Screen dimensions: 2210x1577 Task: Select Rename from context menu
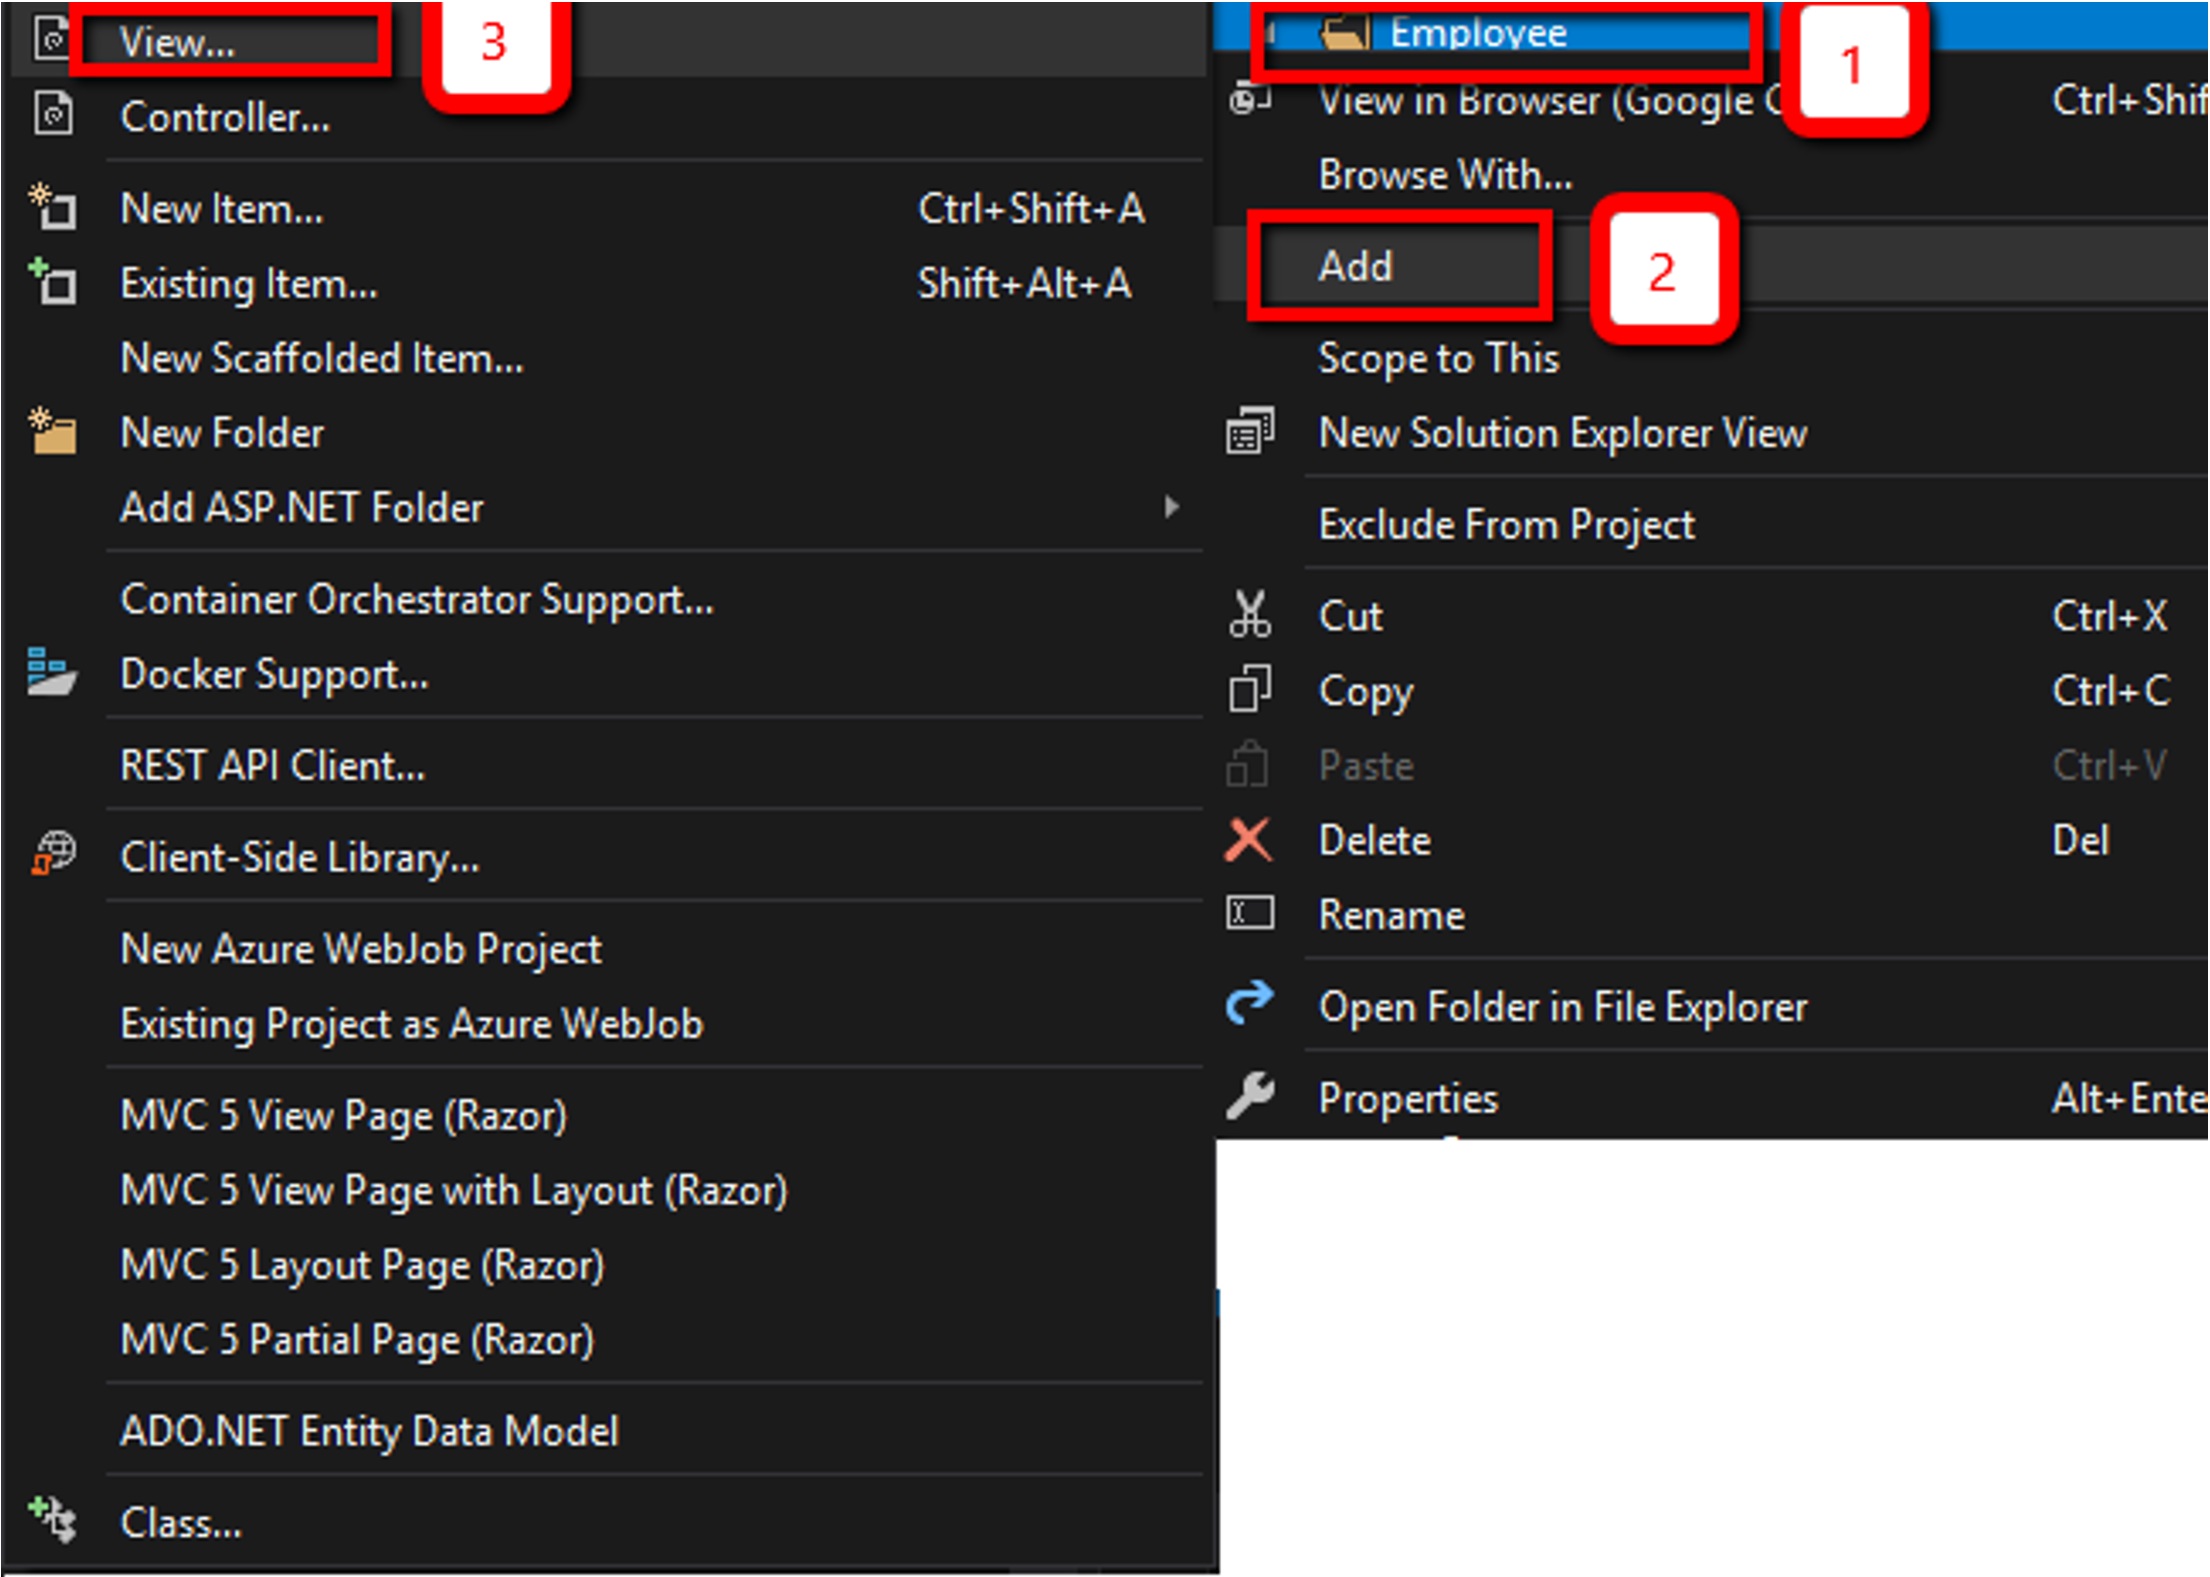coord(1391,914)
